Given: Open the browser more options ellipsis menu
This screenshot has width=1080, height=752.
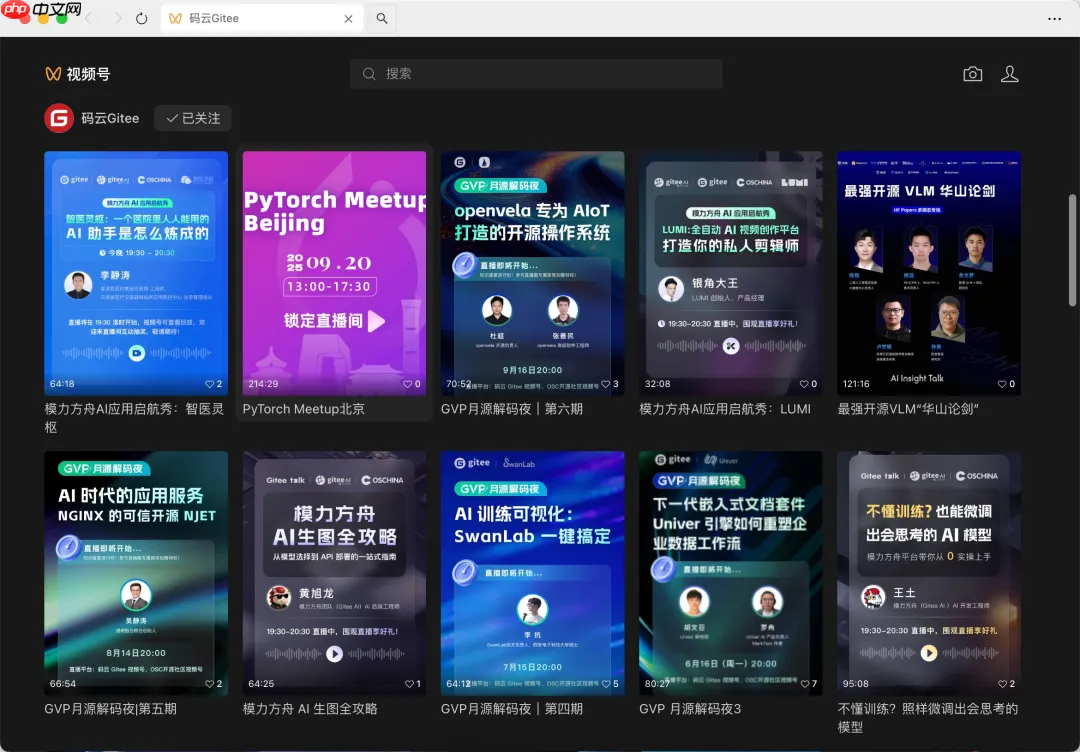Looking at the screenshot, I should 1054,18.
